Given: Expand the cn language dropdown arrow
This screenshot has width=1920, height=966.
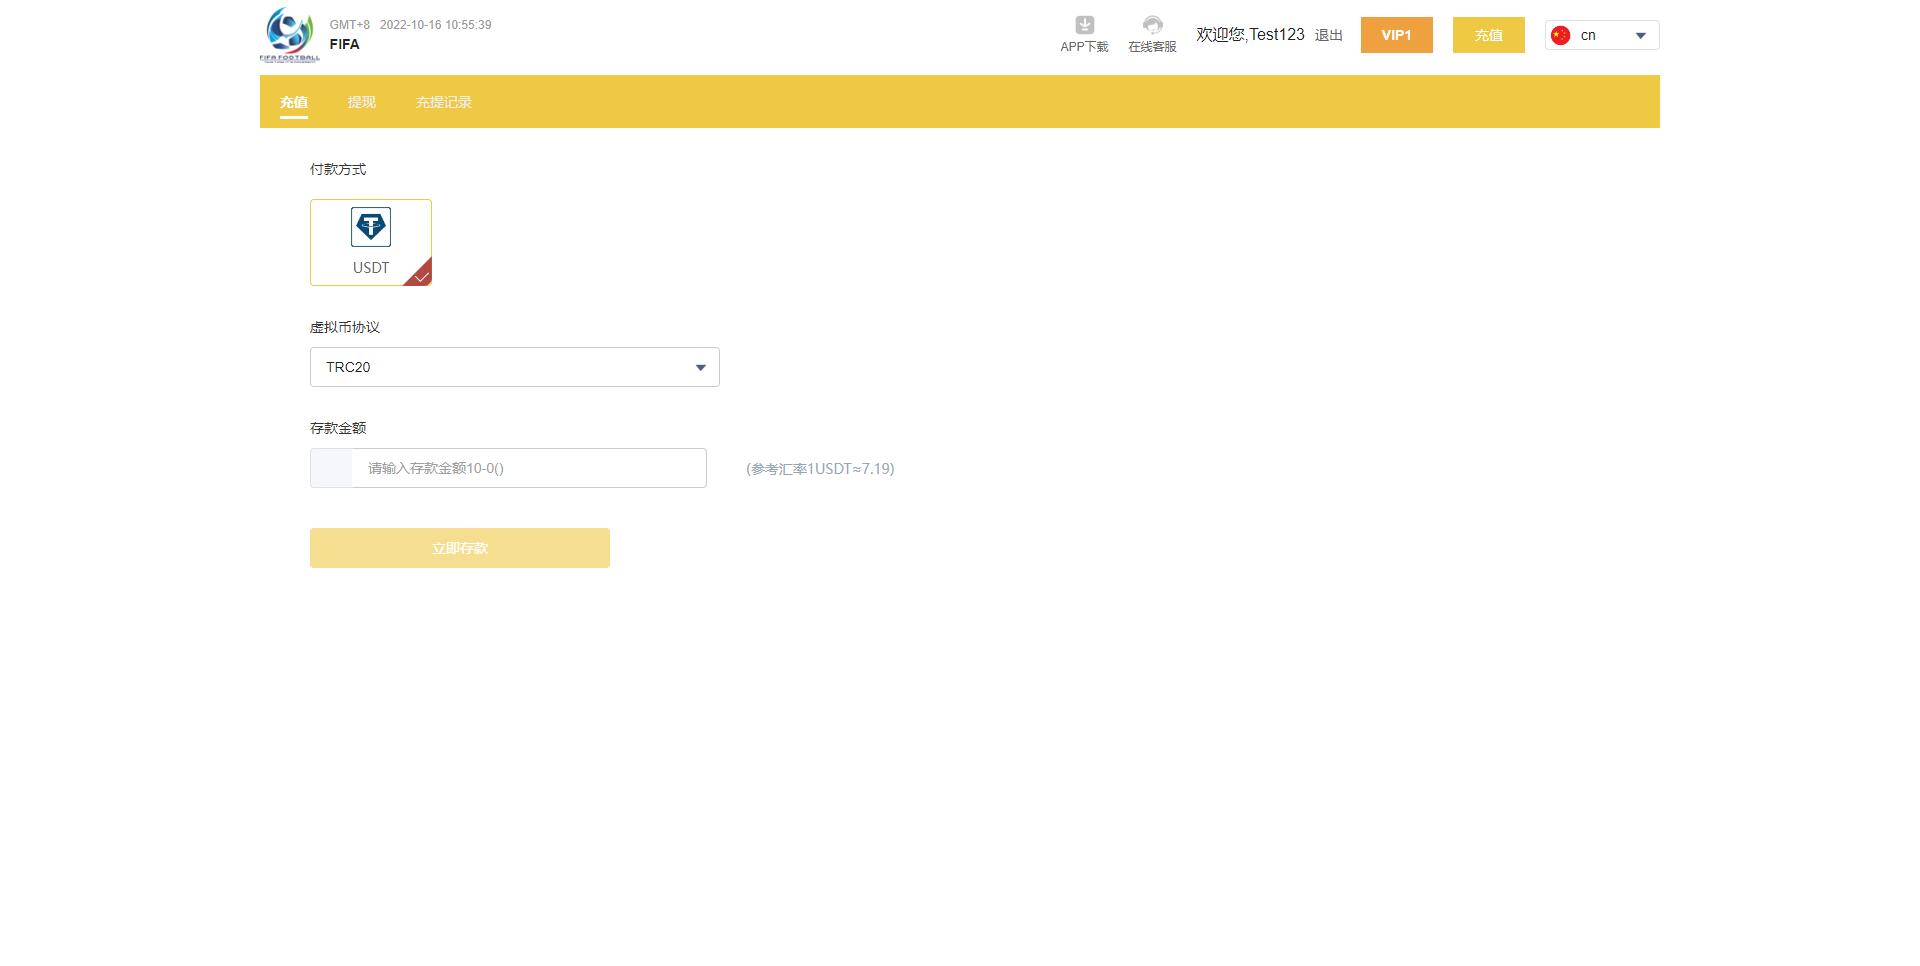Looking at the screenshot, I should [1640, 36].
